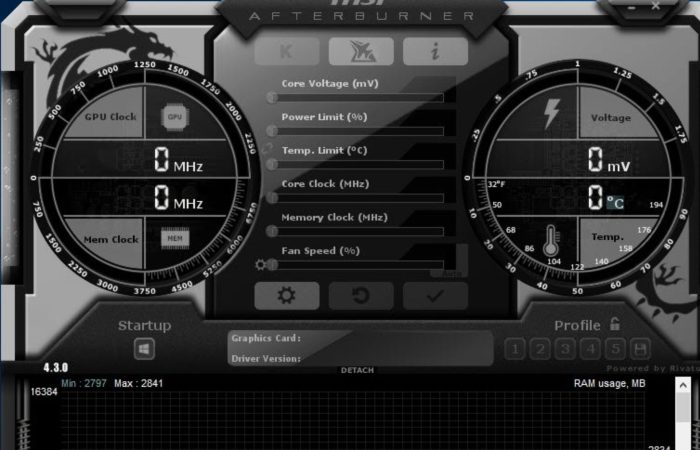Click the Voltage gauge label
Screen dimensions: 700x450
point(611,118)
